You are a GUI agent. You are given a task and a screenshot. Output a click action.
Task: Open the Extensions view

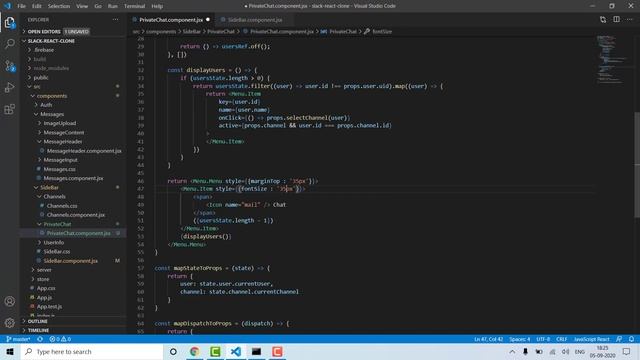click(10, 109)
